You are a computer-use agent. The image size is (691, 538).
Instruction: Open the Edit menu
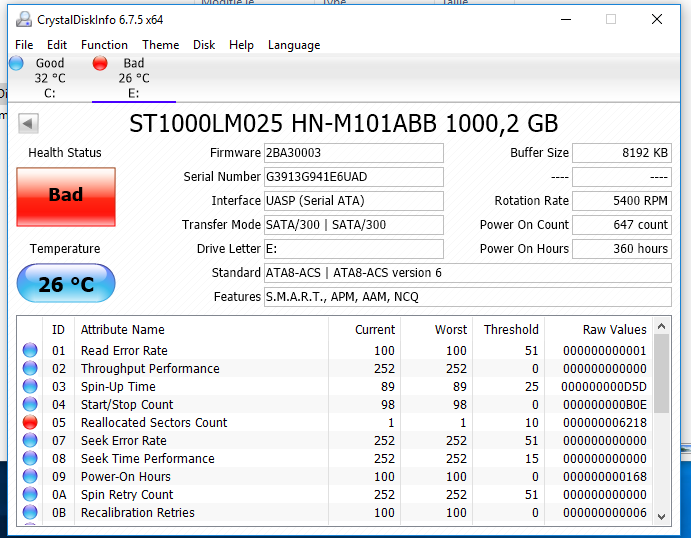point(57,45)
